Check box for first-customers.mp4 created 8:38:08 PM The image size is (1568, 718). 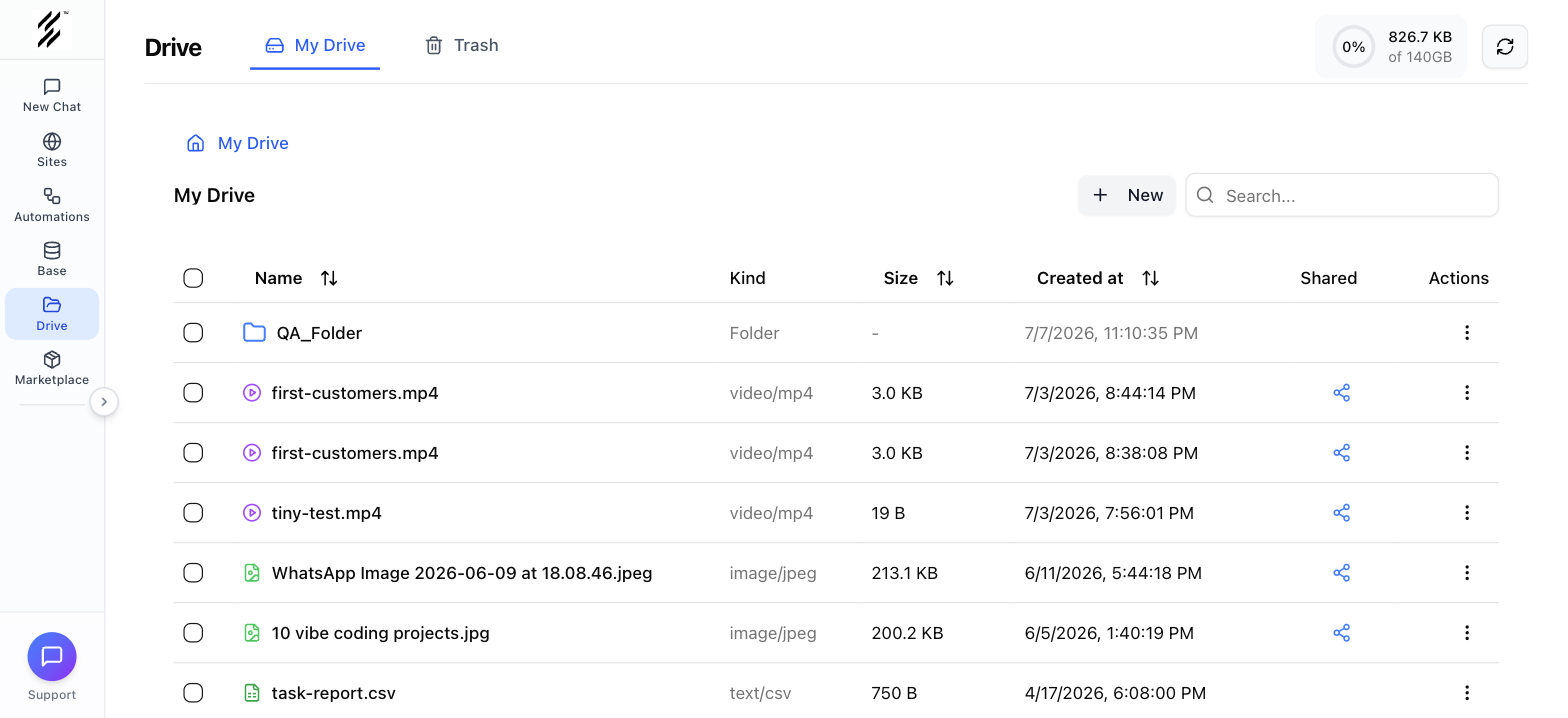click(x=193, y=453)
